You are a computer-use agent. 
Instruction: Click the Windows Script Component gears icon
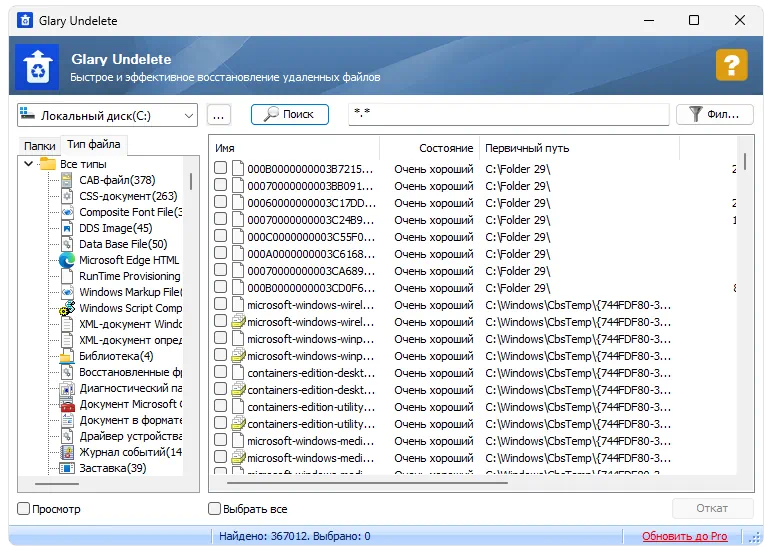point(67,308)
